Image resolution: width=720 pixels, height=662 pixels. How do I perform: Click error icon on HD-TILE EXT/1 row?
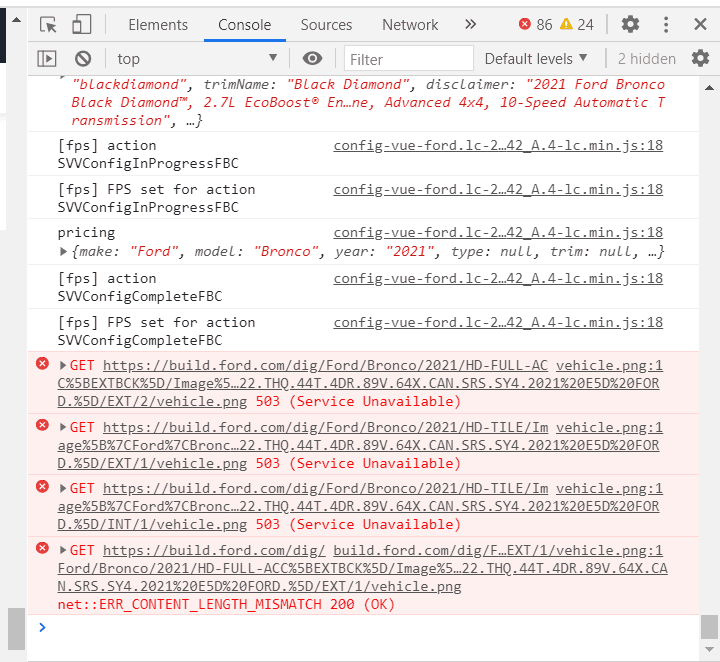pyautogui.click(x=42, y=425)
